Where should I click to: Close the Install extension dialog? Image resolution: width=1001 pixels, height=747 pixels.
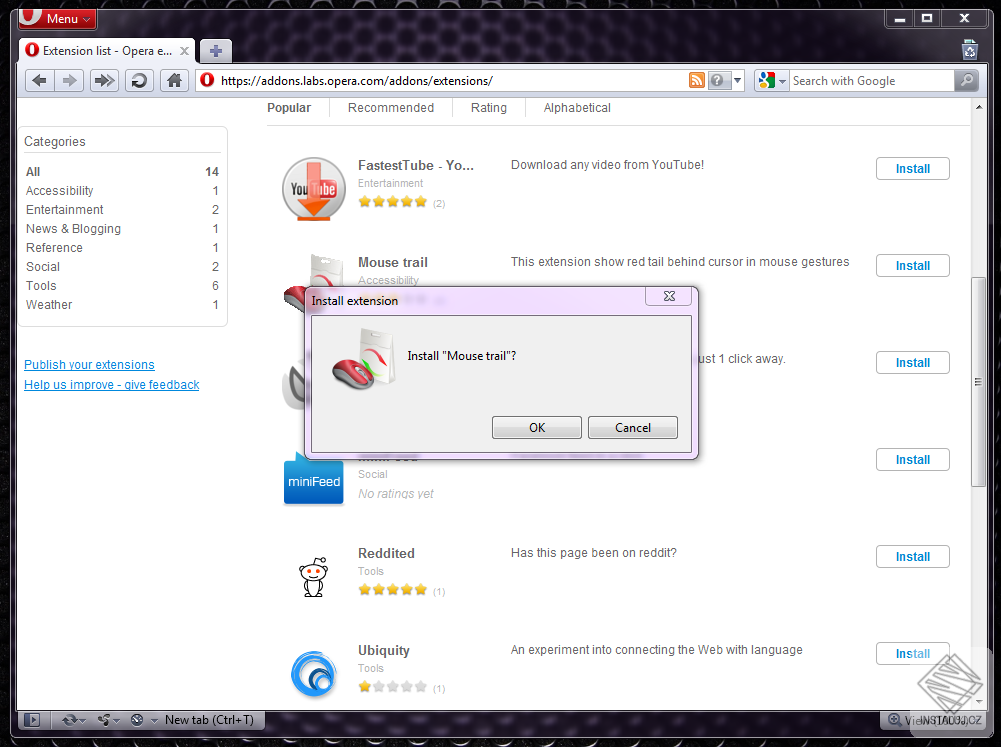pyautogui.click(x=669, y=296)
